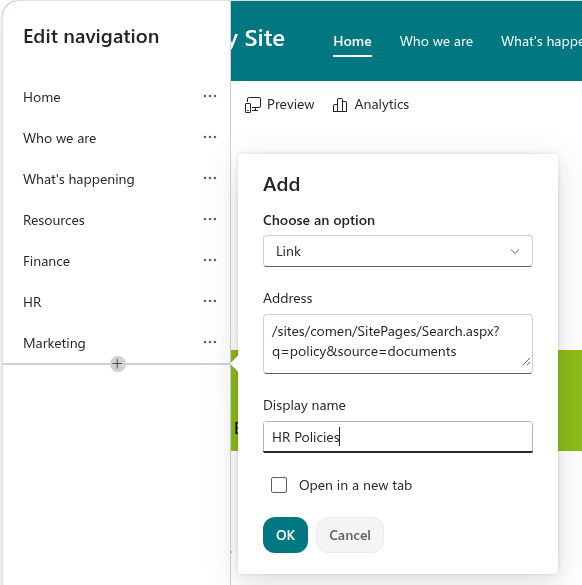Select Home in Edit navigation list
This screenshot has height=585, width=582.
(42, 97)
